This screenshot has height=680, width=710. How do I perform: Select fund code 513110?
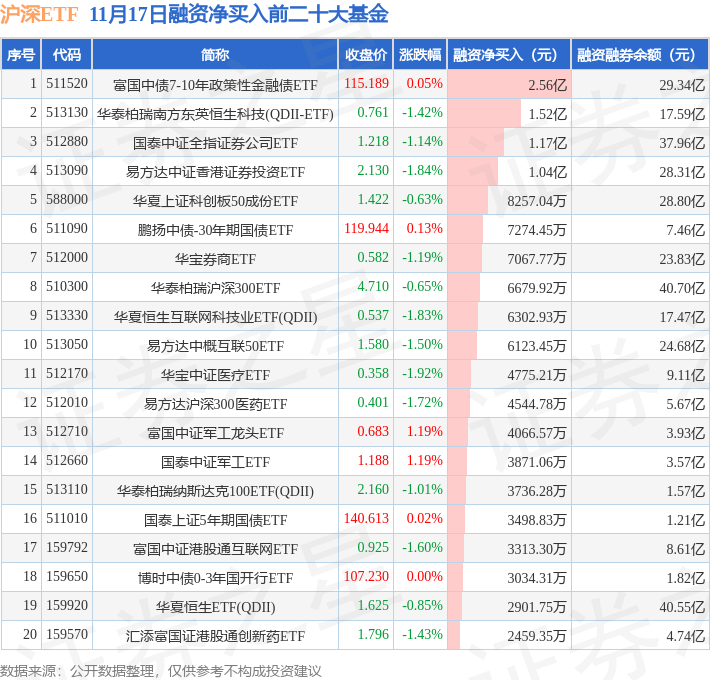point(67,489)
